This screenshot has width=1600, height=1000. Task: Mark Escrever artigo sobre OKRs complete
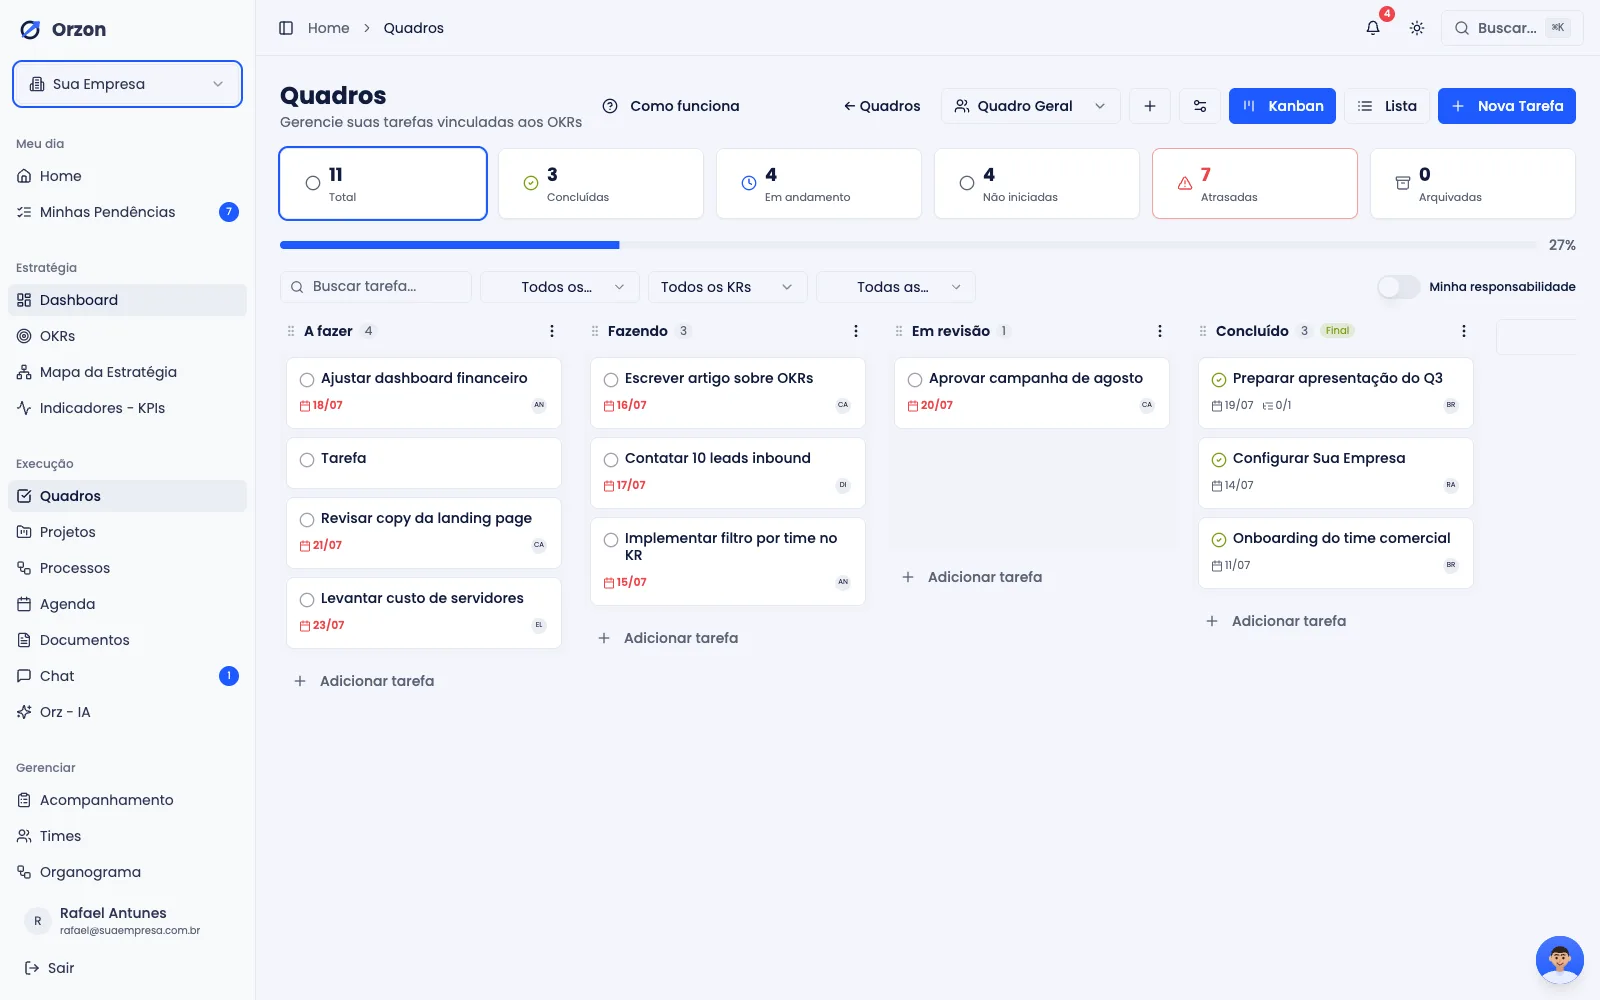tap(611, 379)
